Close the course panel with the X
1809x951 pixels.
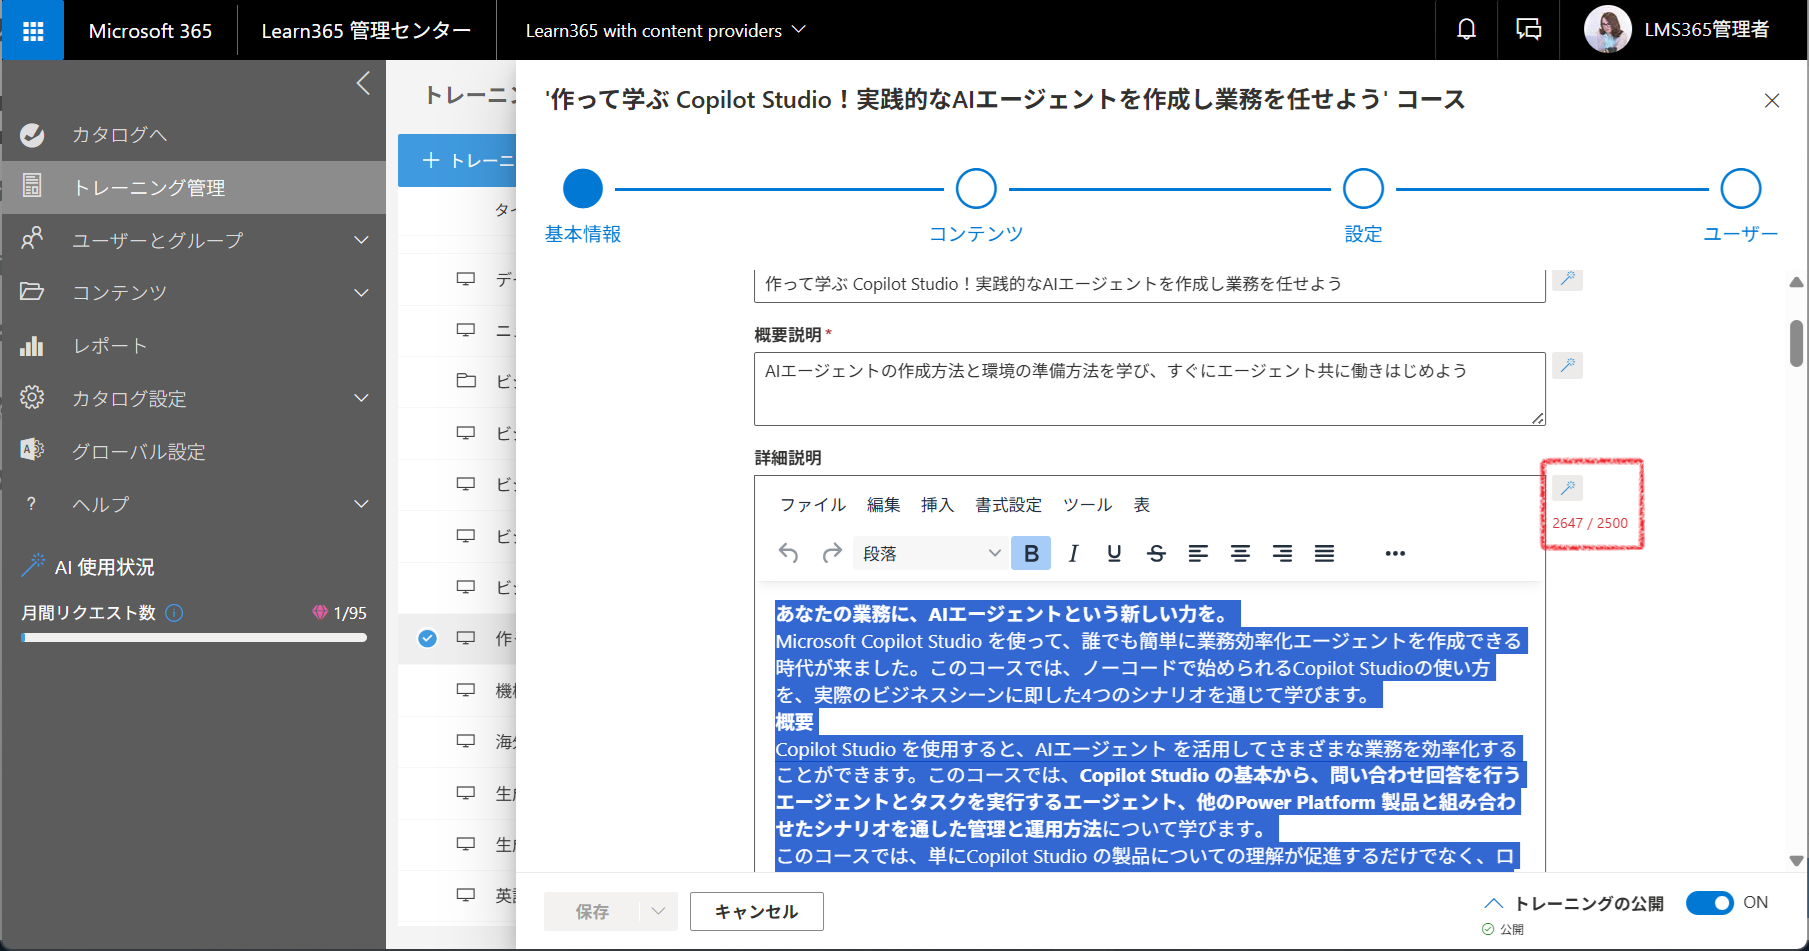[x=1772, y=101]
